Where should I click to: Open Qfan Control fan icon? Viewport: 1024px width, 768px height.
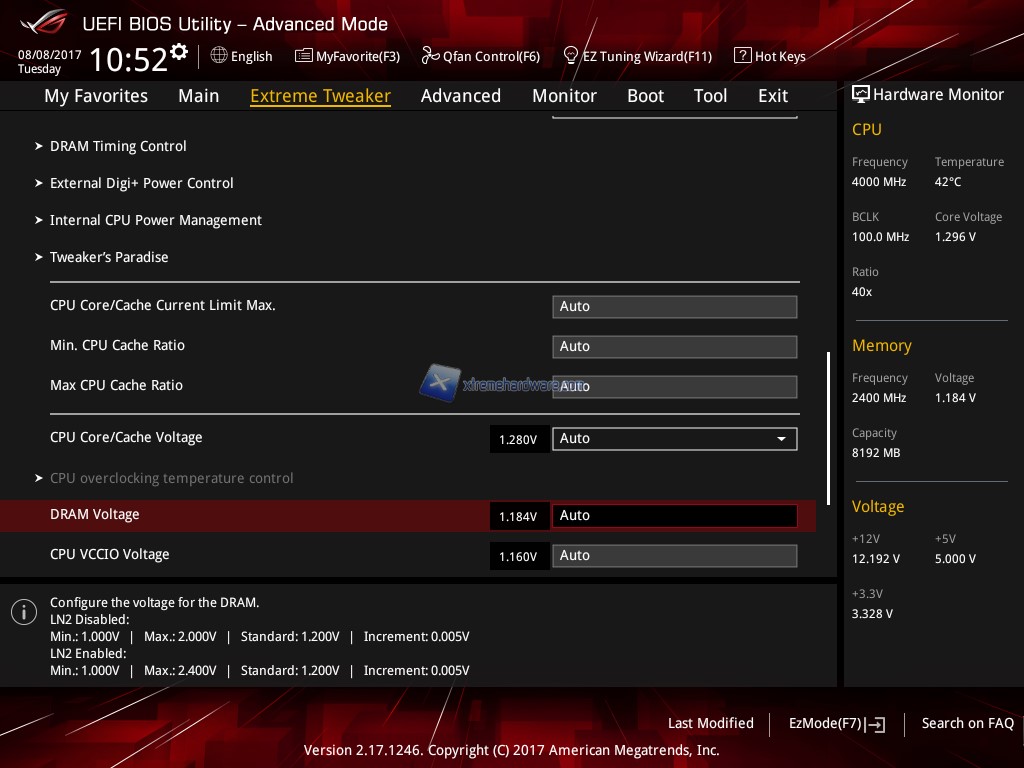click(430, 56)
